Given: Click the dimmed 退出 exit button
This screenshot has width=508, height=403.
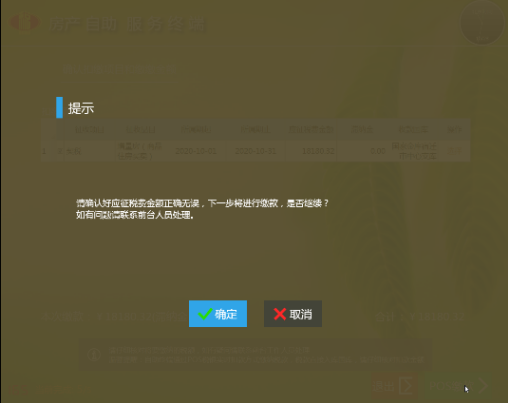Looking at the screenshot, I should tap(395, 386).
